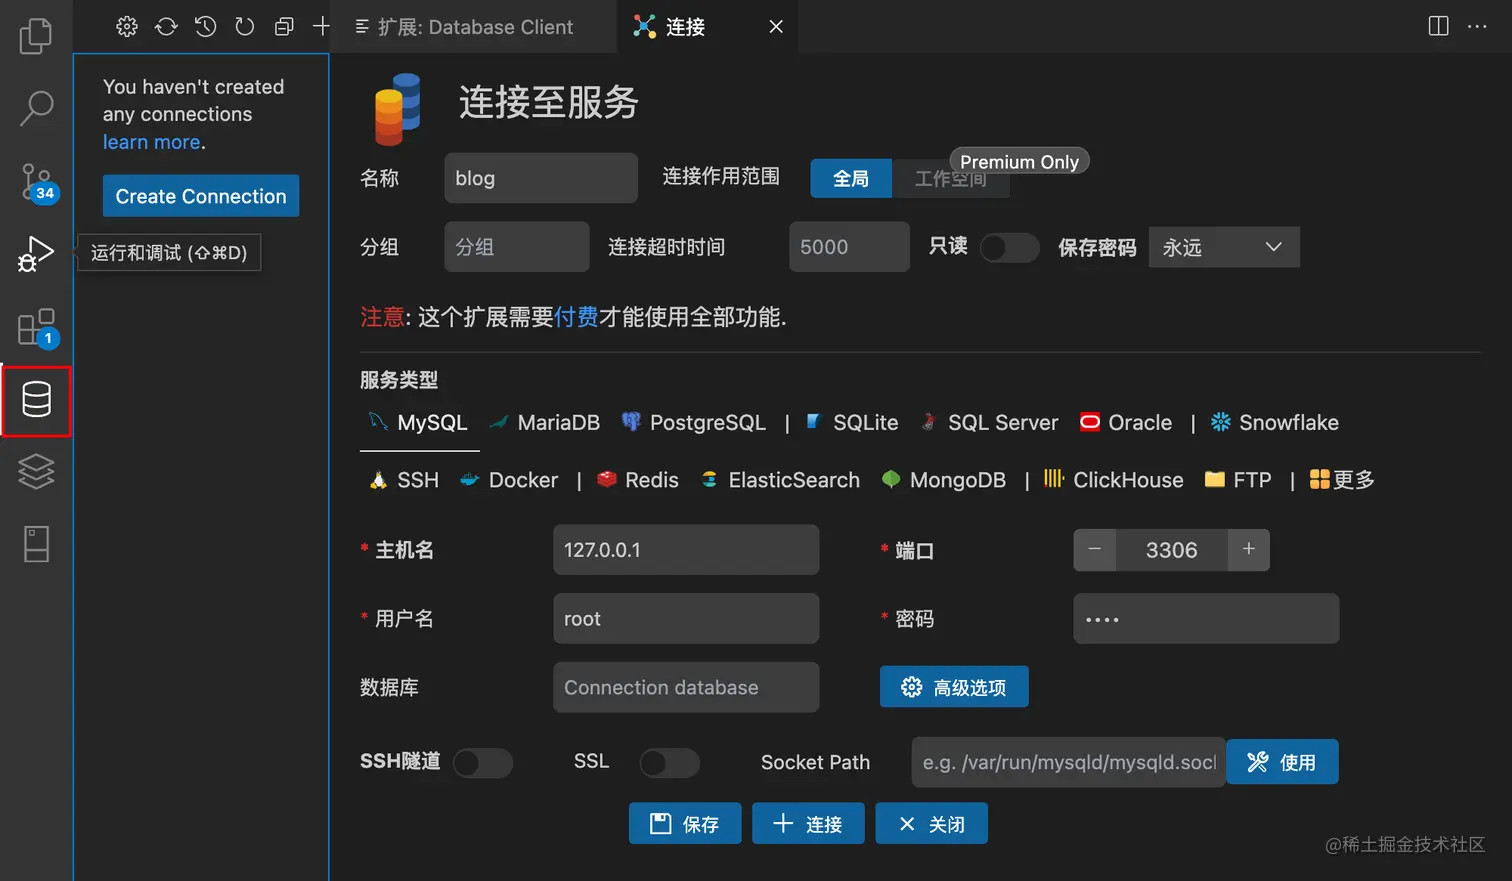Save the connection with 保存
The image size is (1512, 881).
tap(685, 824)
